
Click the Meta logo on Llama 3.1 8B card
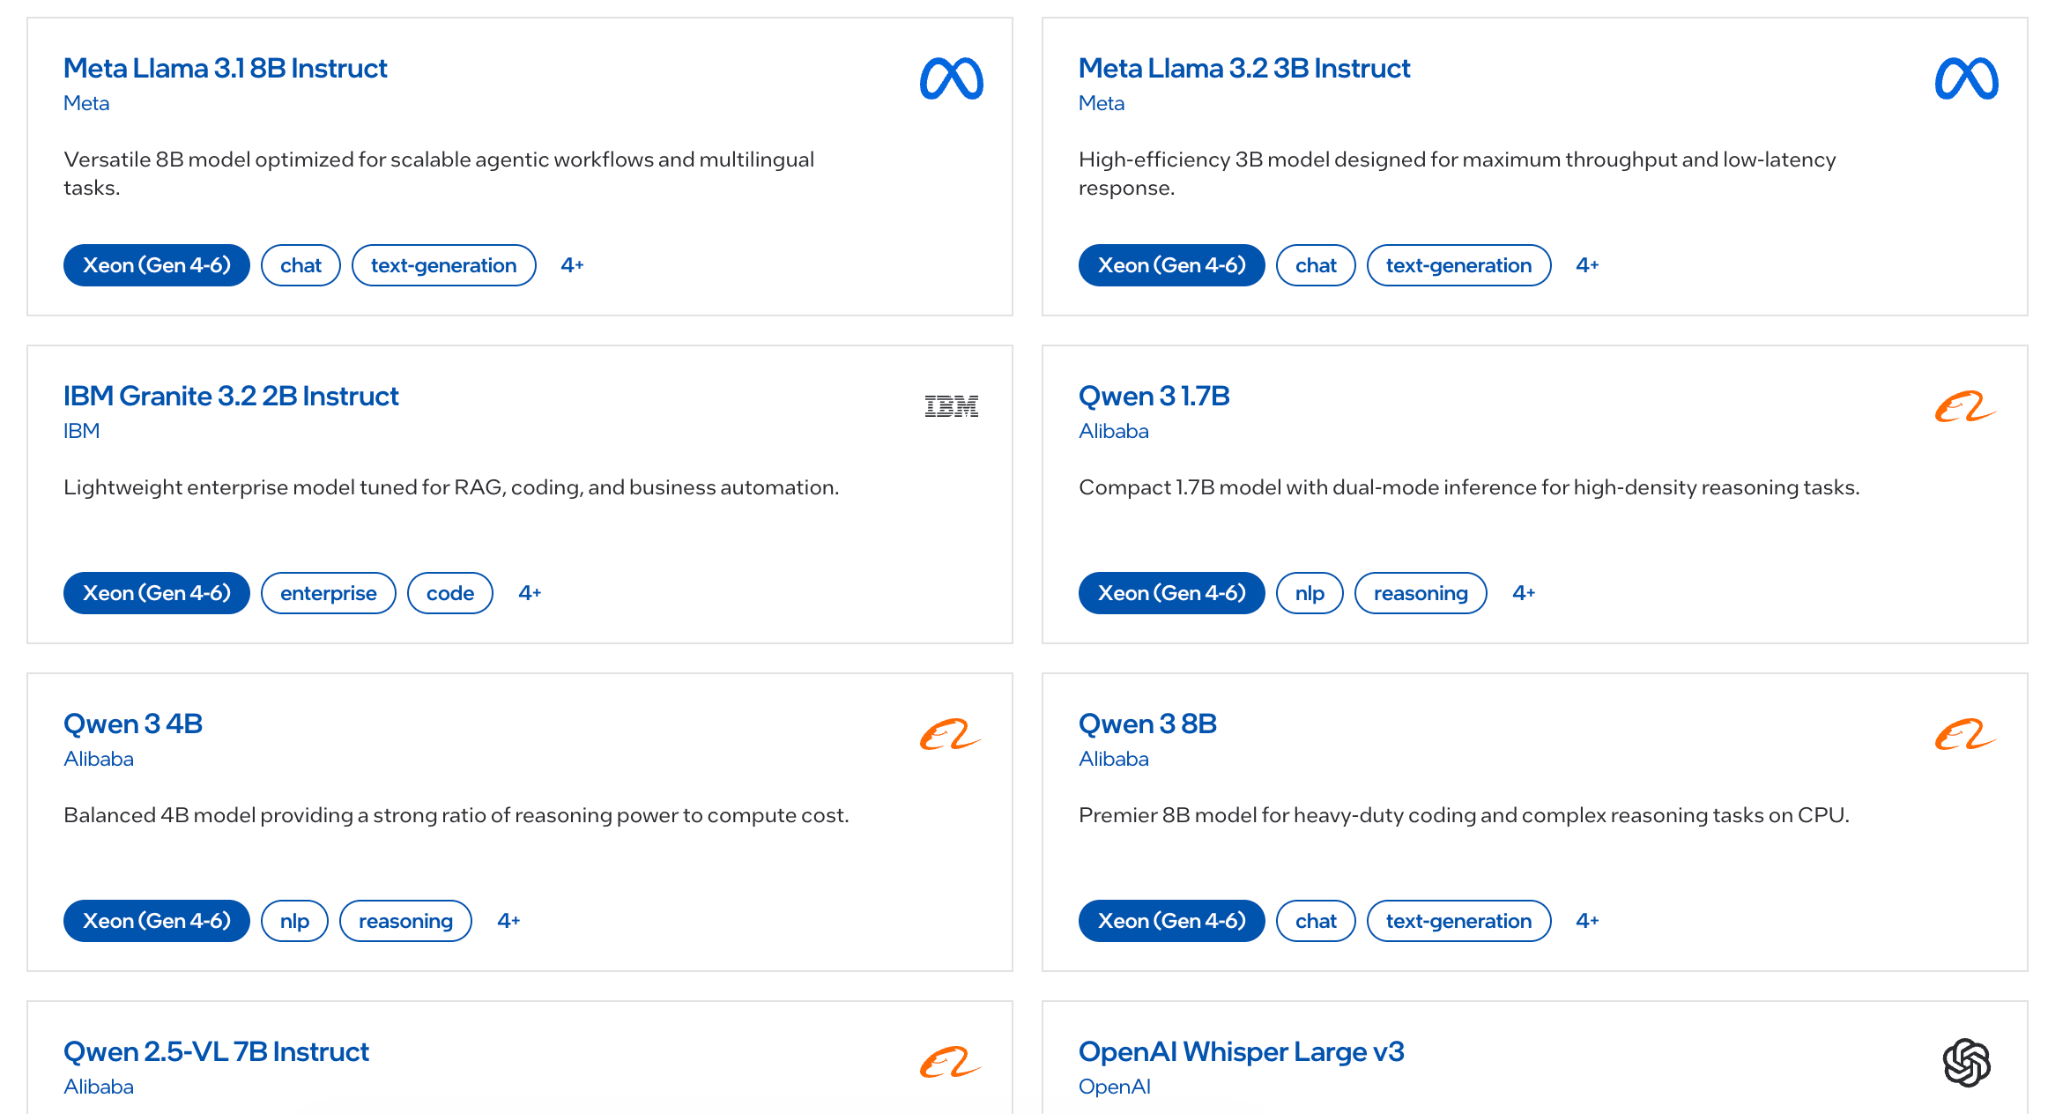tap(951, 79)
